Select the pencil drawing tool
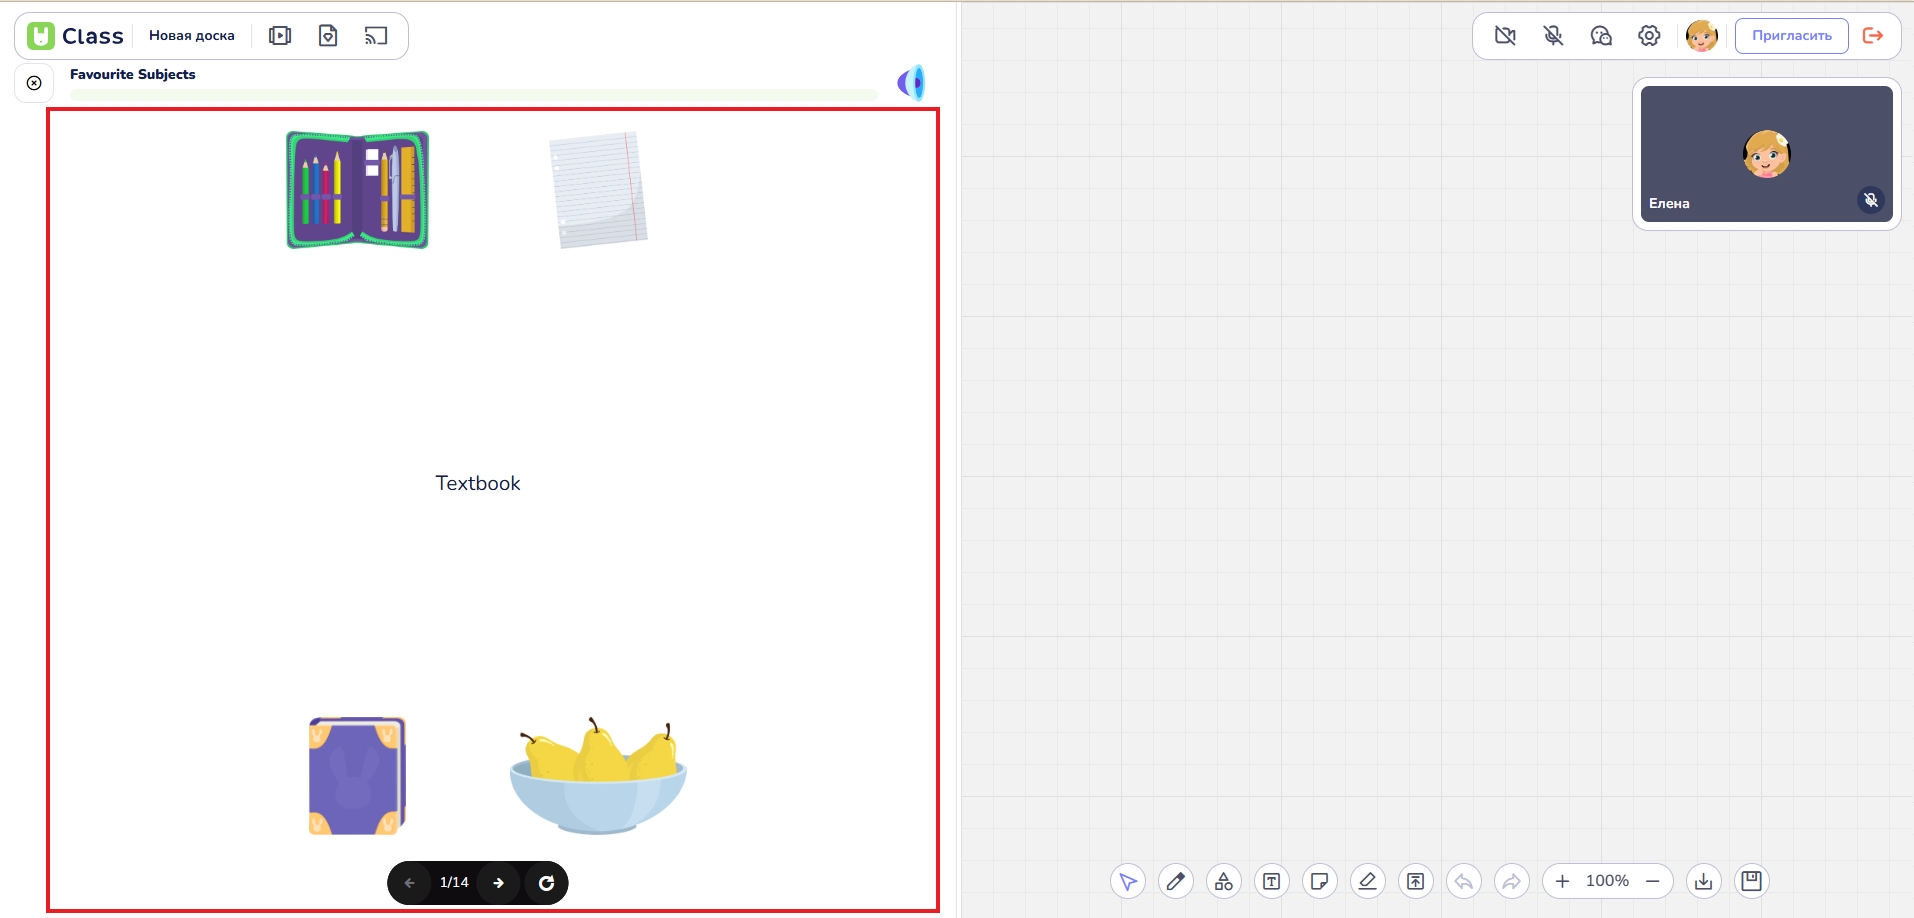Screen dimensions: 1914x918 point(1175,881)
